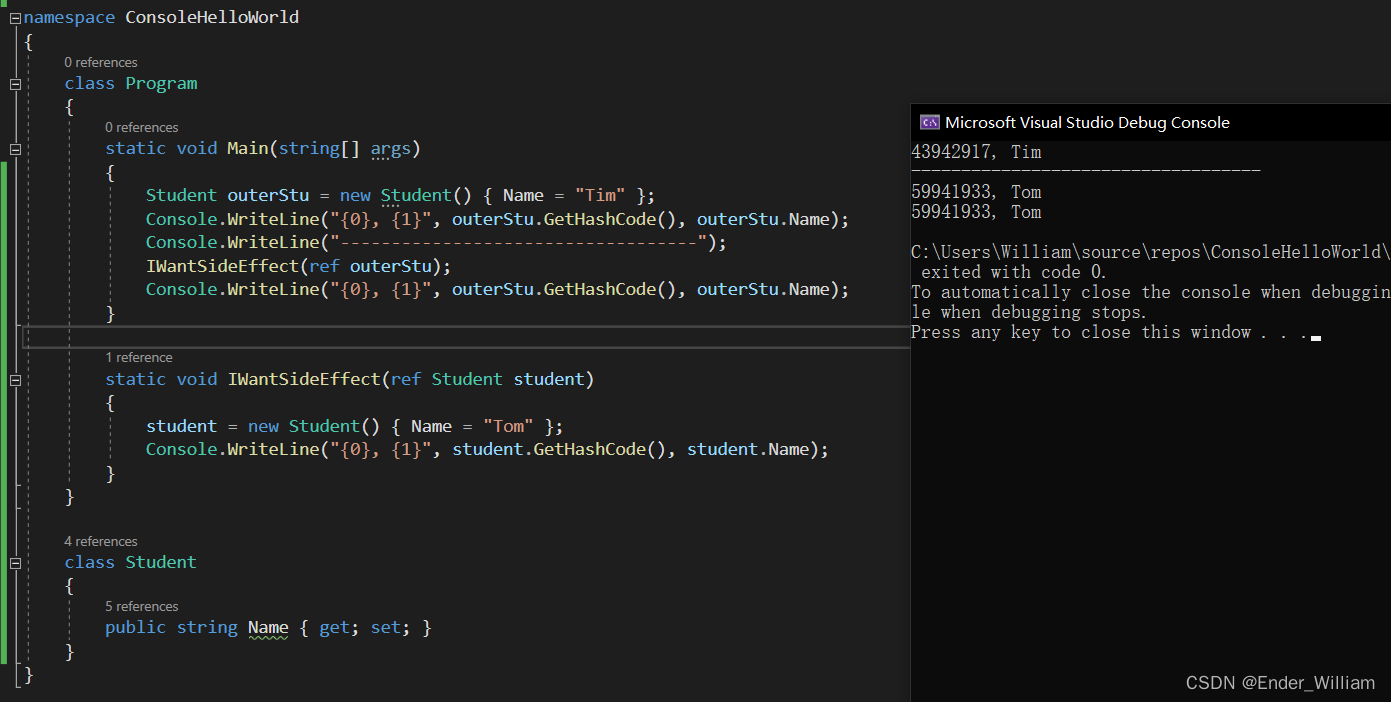Collapse the Main method body
Viewport: 1391px width, 702px height.
[15, 149]
